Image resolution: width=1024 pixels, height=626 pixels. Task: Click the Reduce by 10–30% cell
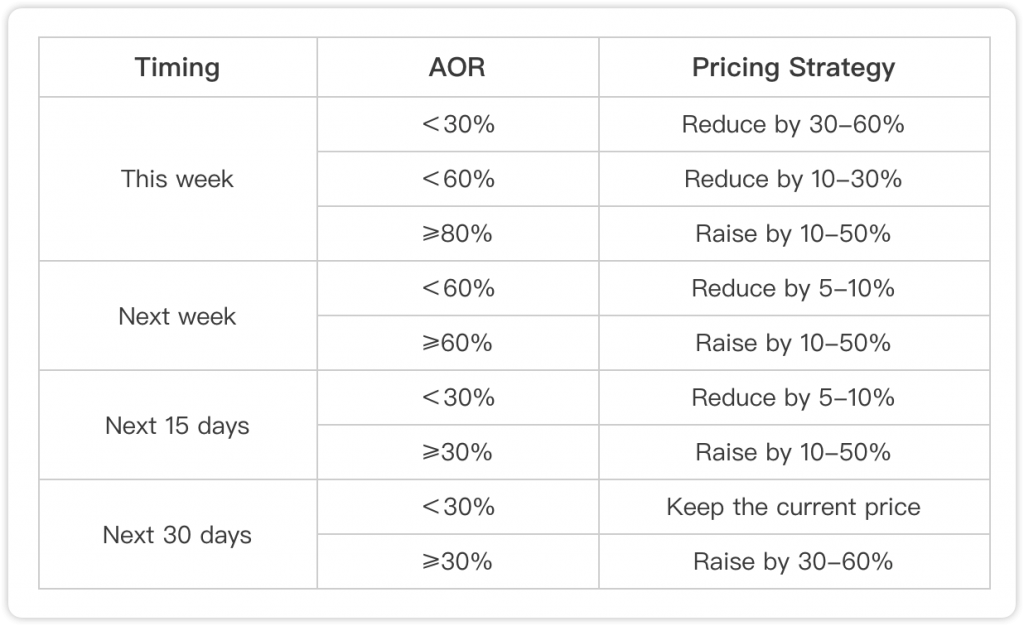tap(794, 179)
